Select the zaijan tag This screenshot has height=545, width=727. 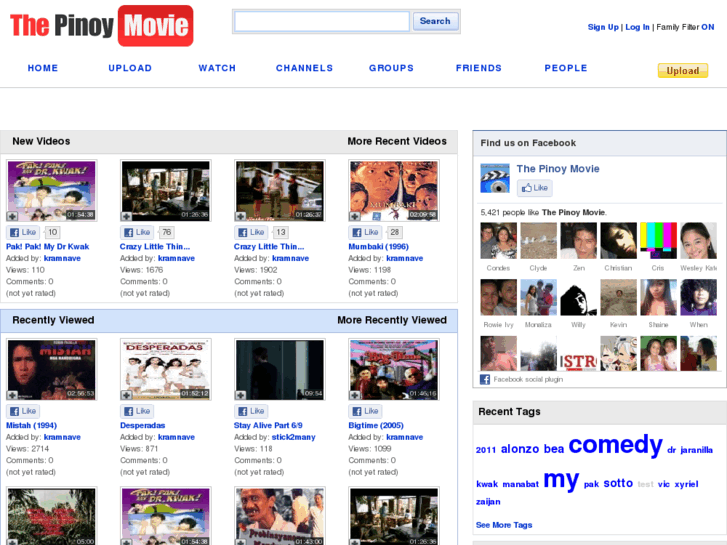click(x=488, y=501)
